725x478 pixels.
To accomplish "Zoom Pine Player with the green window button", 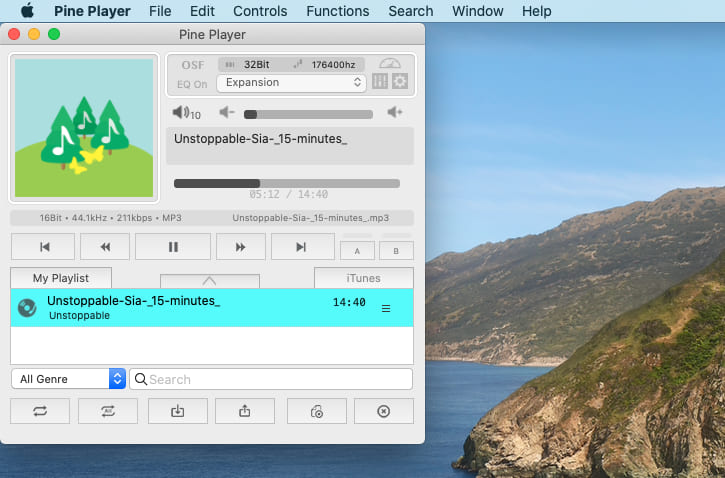I will coord(54,34).
